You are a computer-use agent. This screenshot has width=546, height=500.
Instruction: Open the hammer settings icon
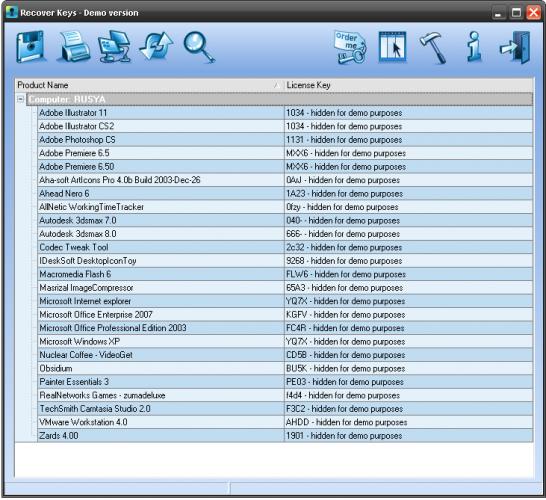pyautogui.click(x=433, y=48)
